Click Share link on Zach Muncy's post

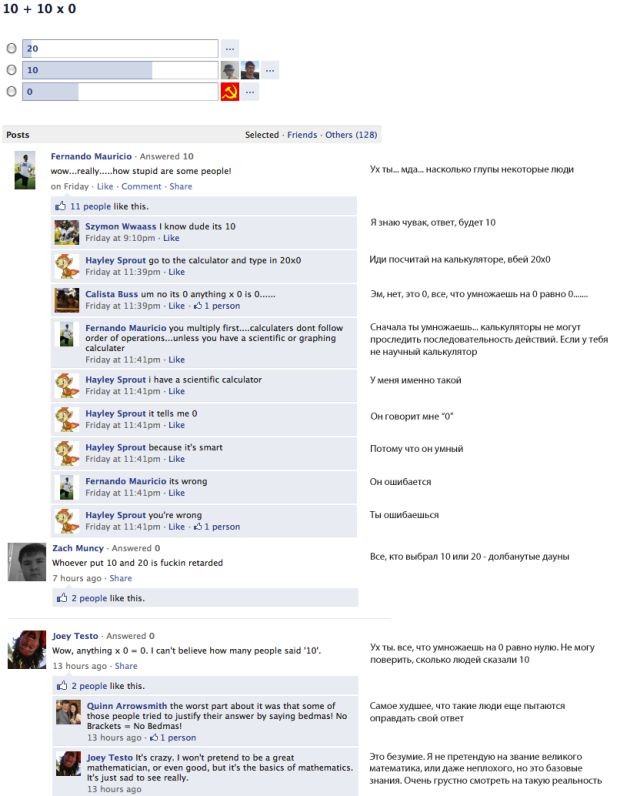click(121, 578)
